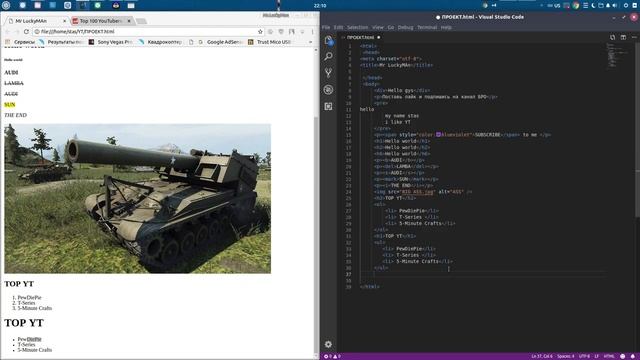Image resolution: width=640 pixels, height=360 pixels.
Task: Select the ПРОЕКТ.html editor tab
Action: (361, 37)
